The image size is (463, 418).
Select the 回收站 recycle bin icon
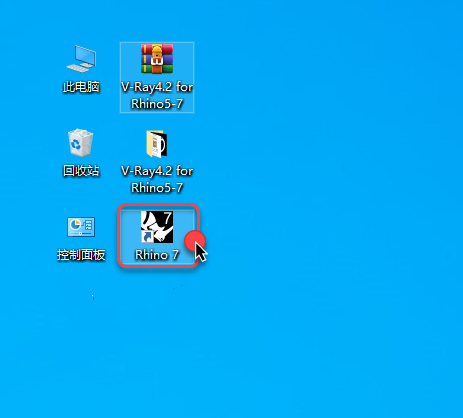[x=81, y=143]
